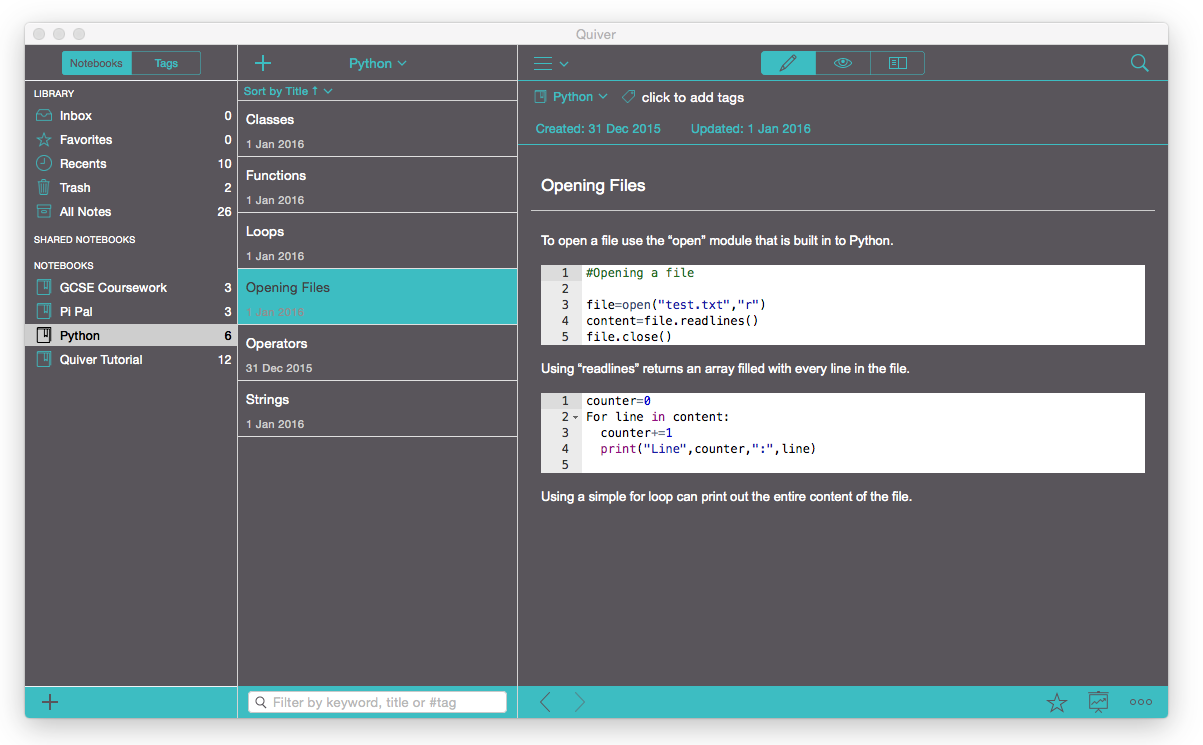Viewport: 1203px width, 745px height.
Task: Switch to side-by-side split view
Action: (x=898, y=63)
